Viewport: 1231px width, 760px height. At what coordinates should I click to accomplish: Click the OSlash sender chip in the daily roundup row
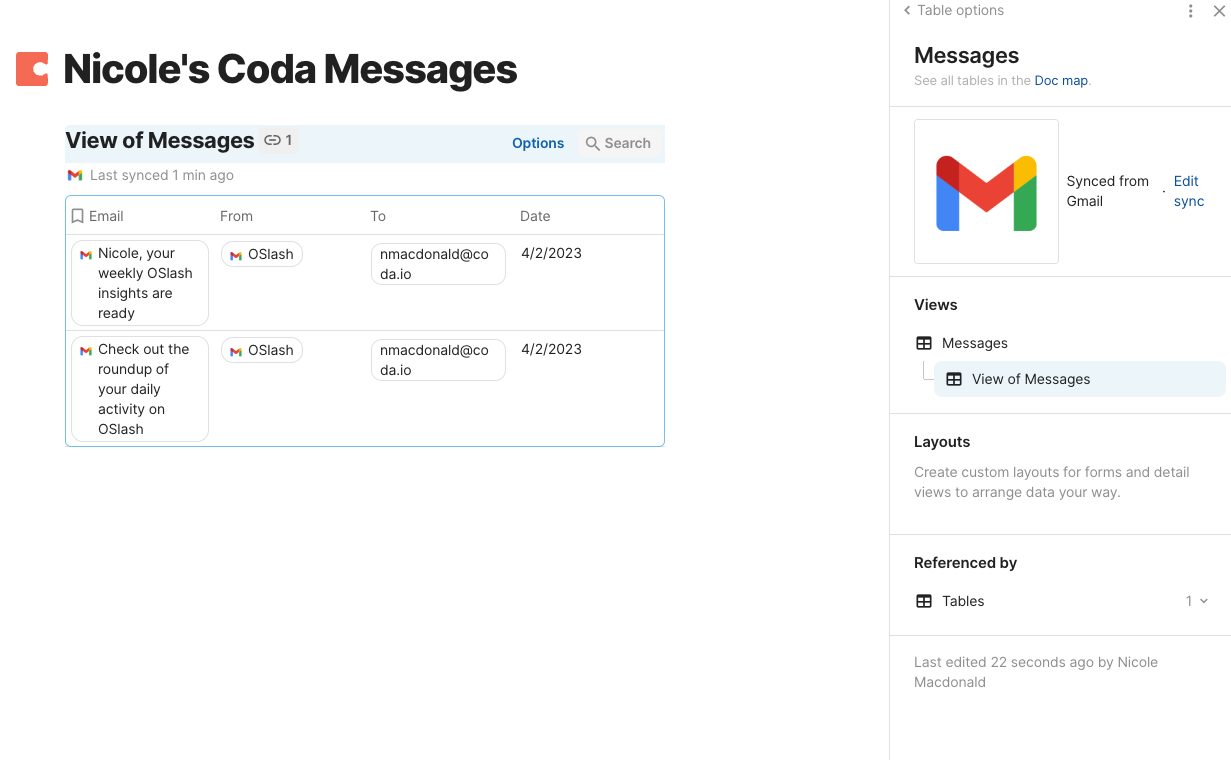tap(262, 350)
